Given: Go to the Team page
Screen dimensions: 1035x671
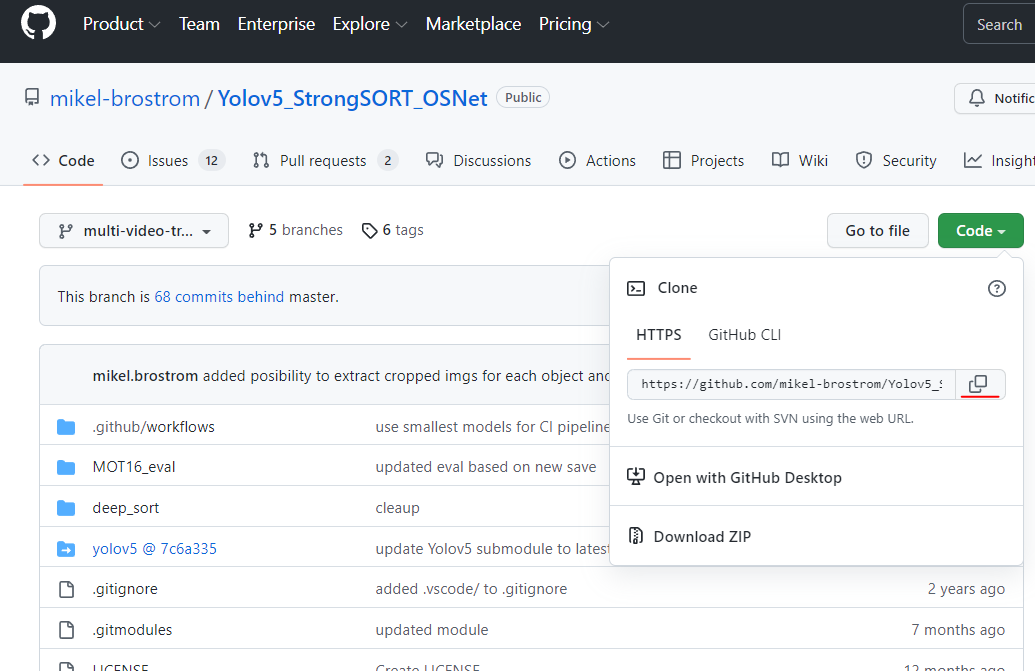Looking at the screenshot, I should [x=199, y=24].
